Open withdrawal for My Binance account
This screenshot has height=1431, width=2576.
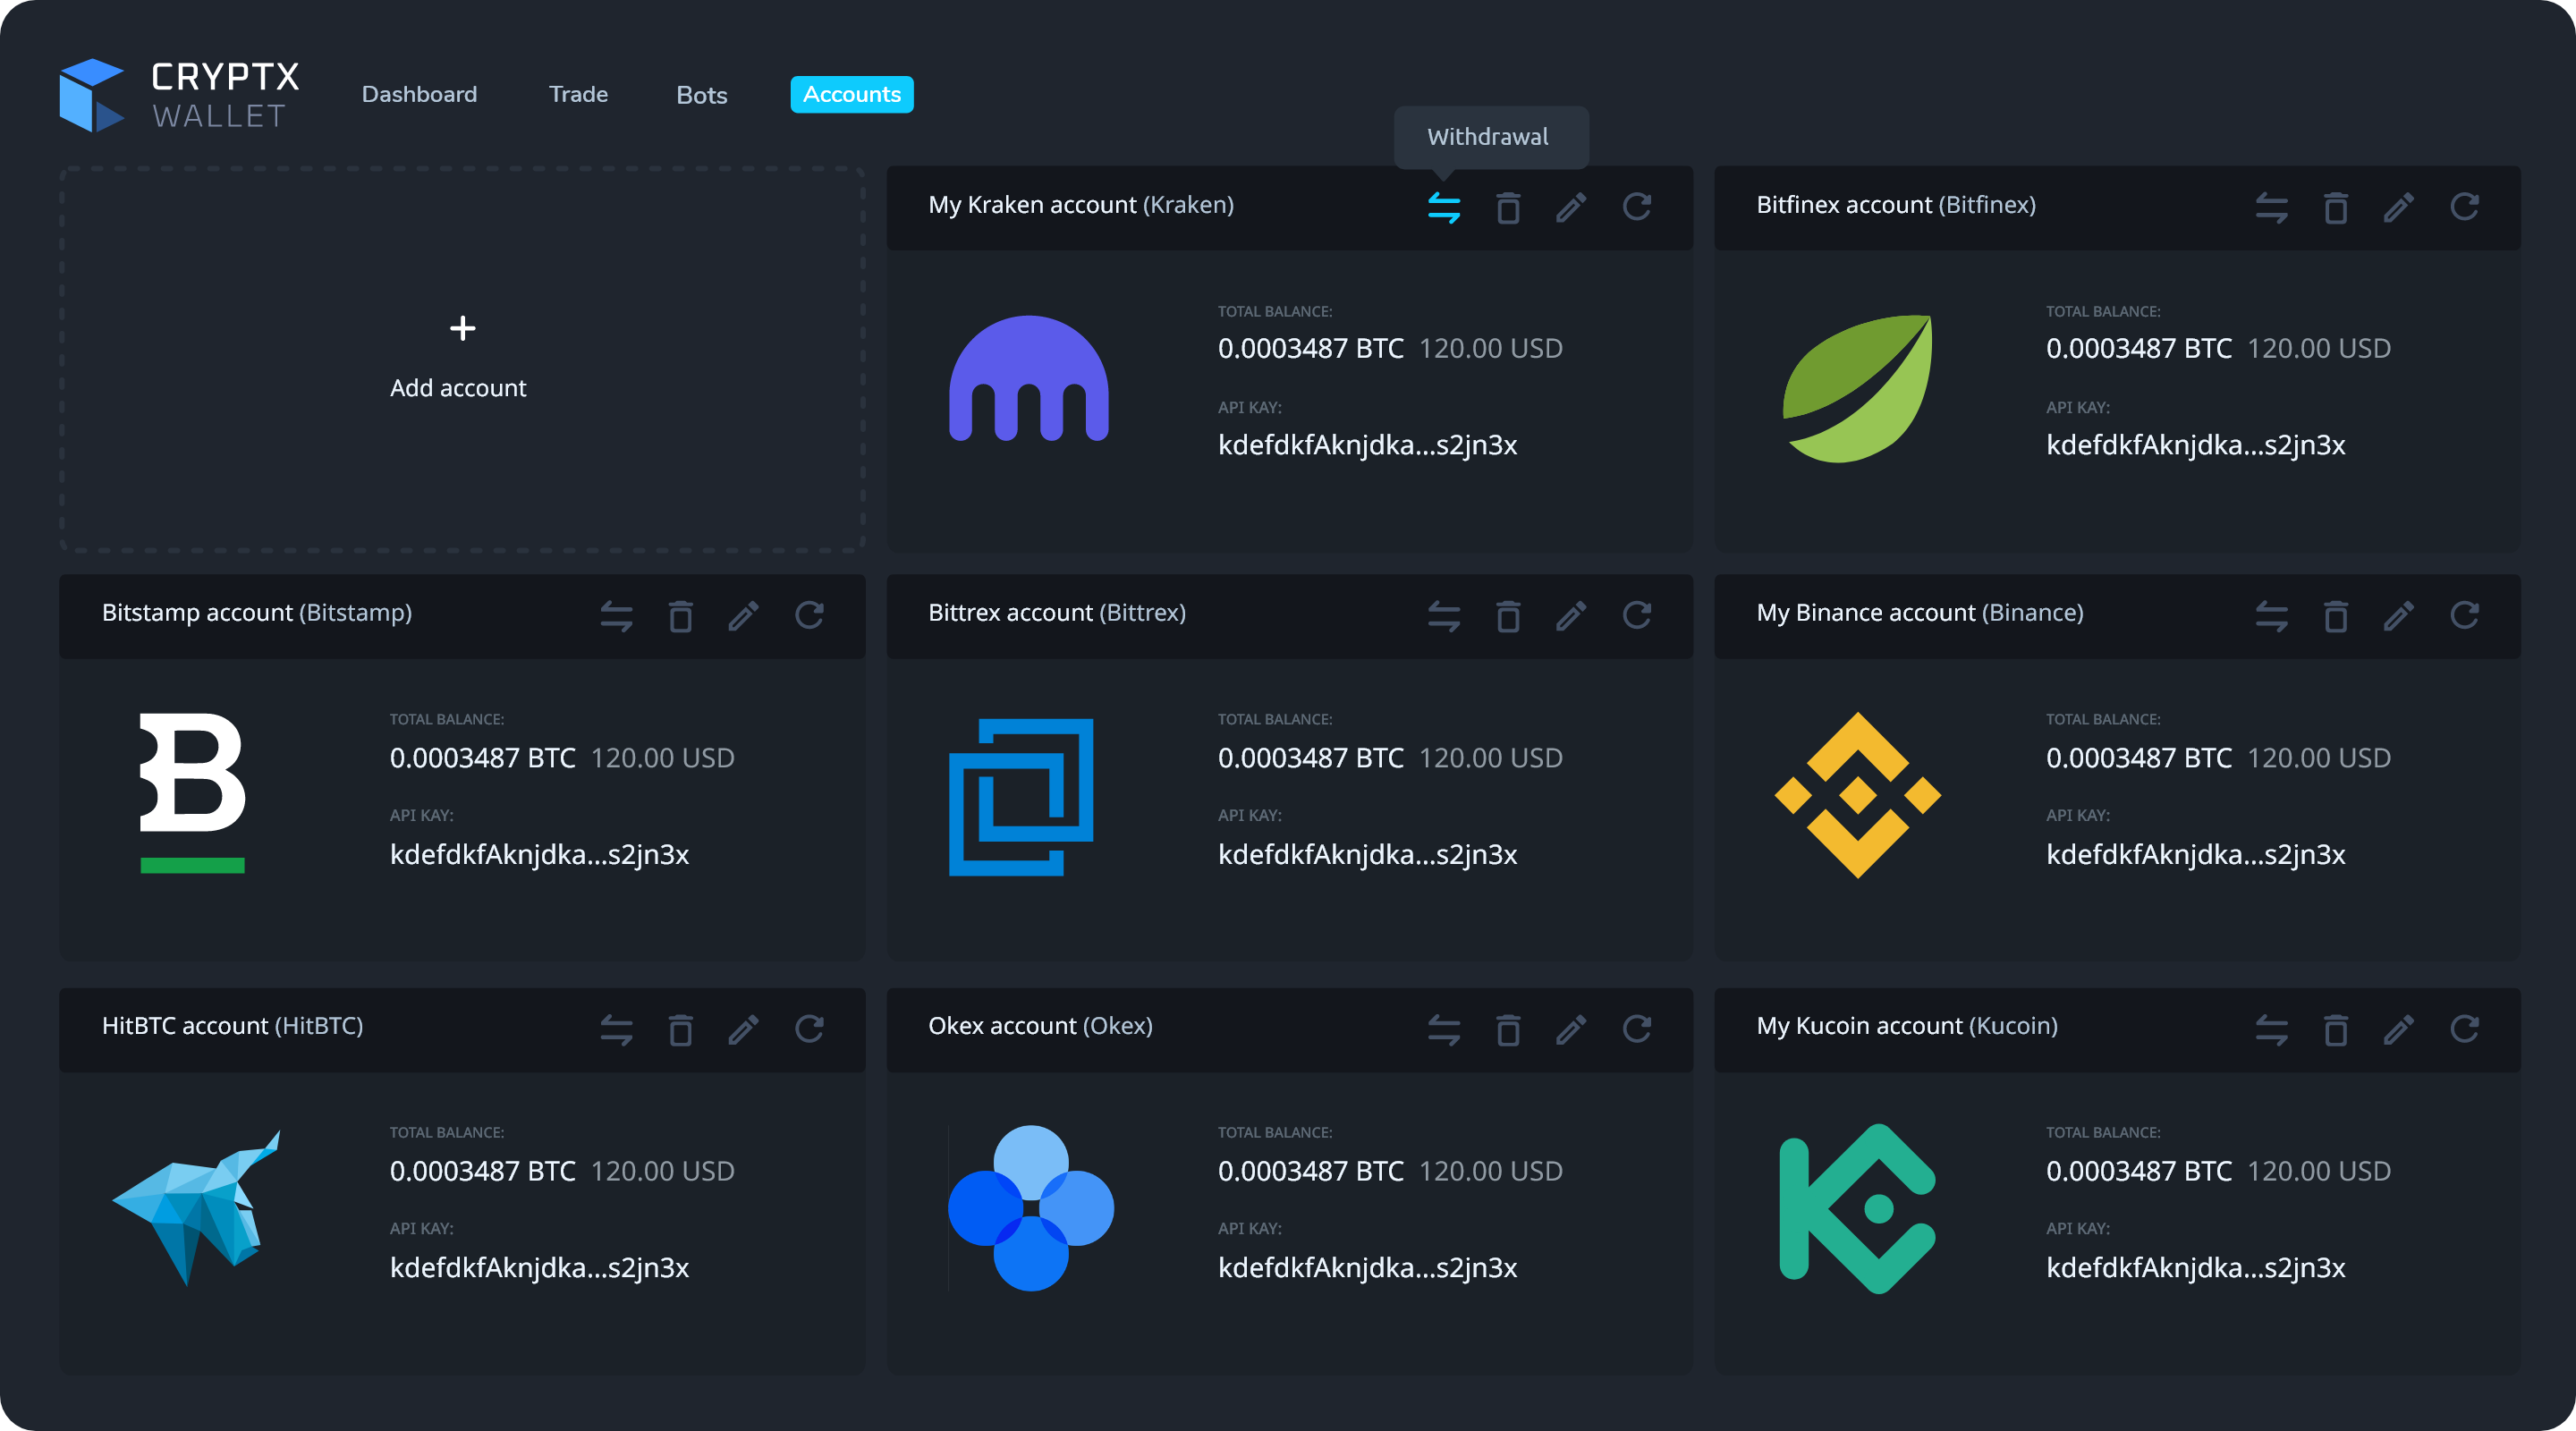2271,615
